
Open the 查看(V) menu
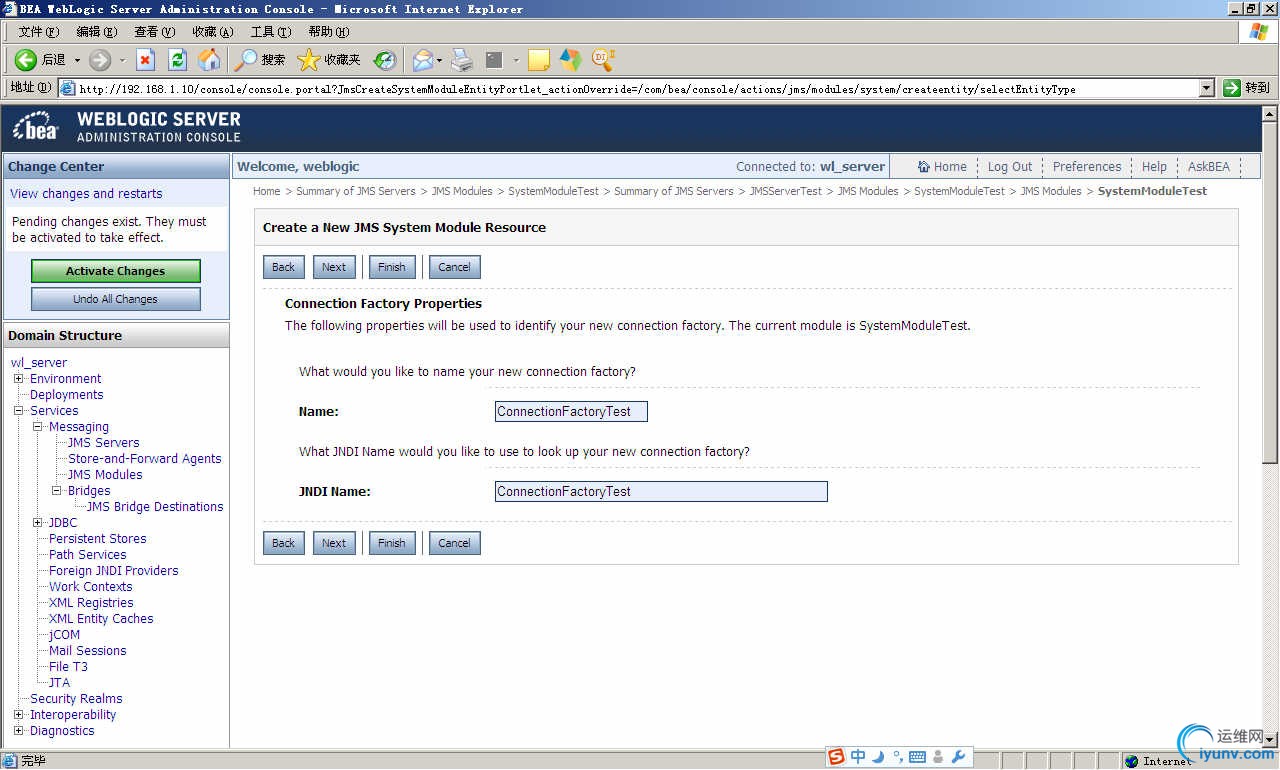point(154,32)
